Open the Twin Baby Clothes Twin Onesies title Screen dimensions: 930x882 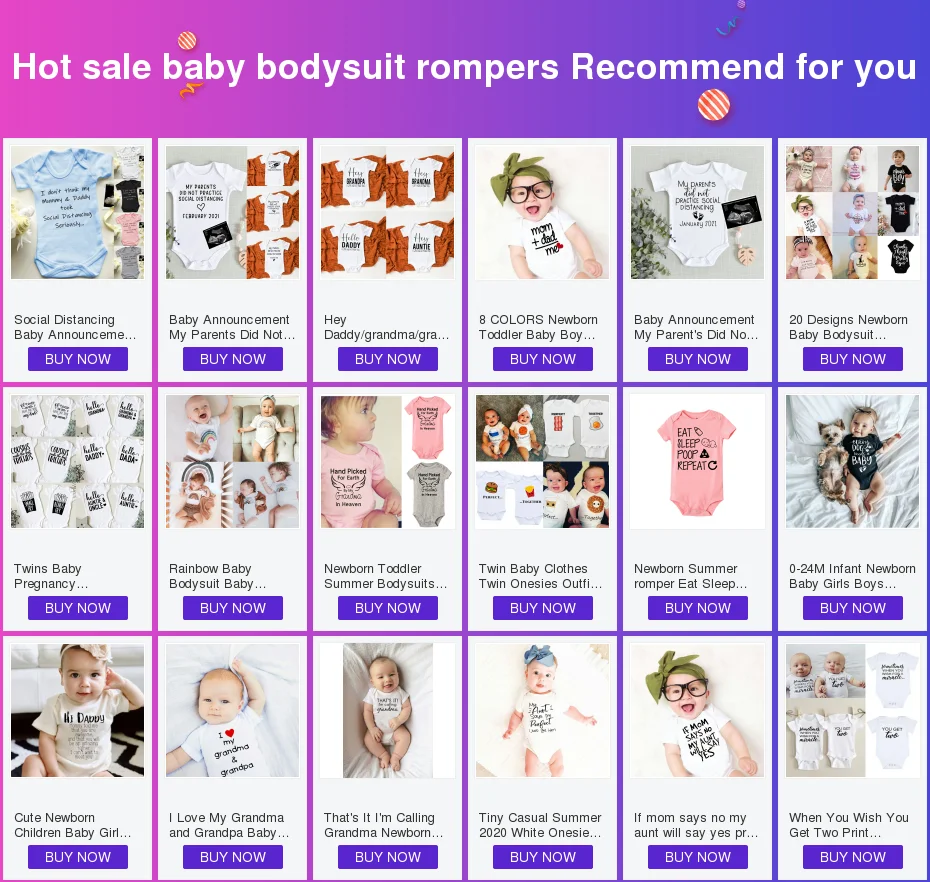point(540,576)
